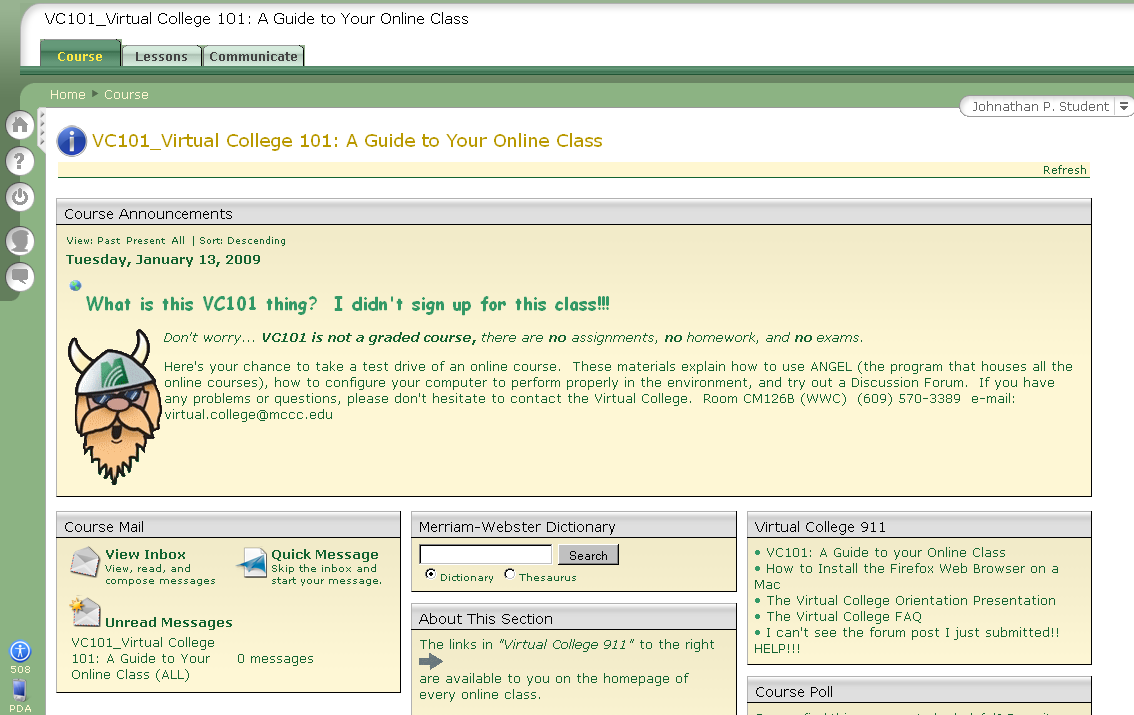Select the Thesaurus radio button
The image size is (1134, 715).
510,575
